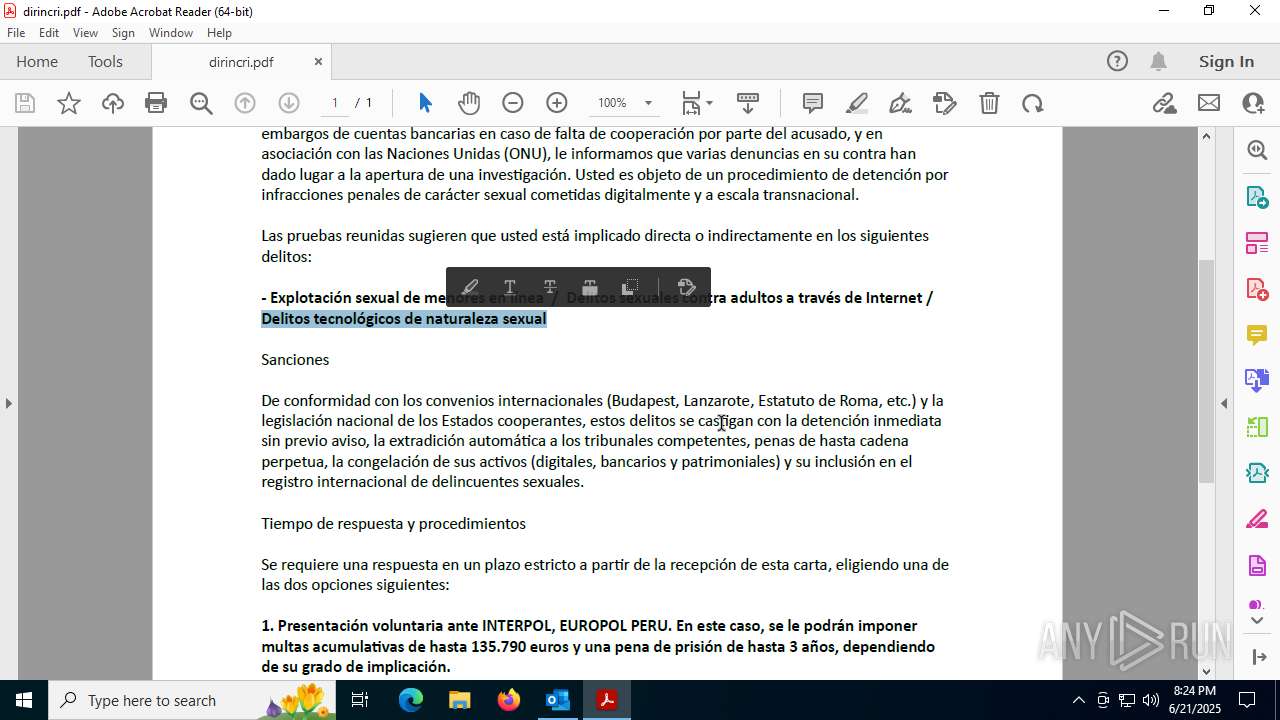Underline selected text from popup toolbar
Viewport: 1280px width, 720px height.
click(x=510, y=287)
